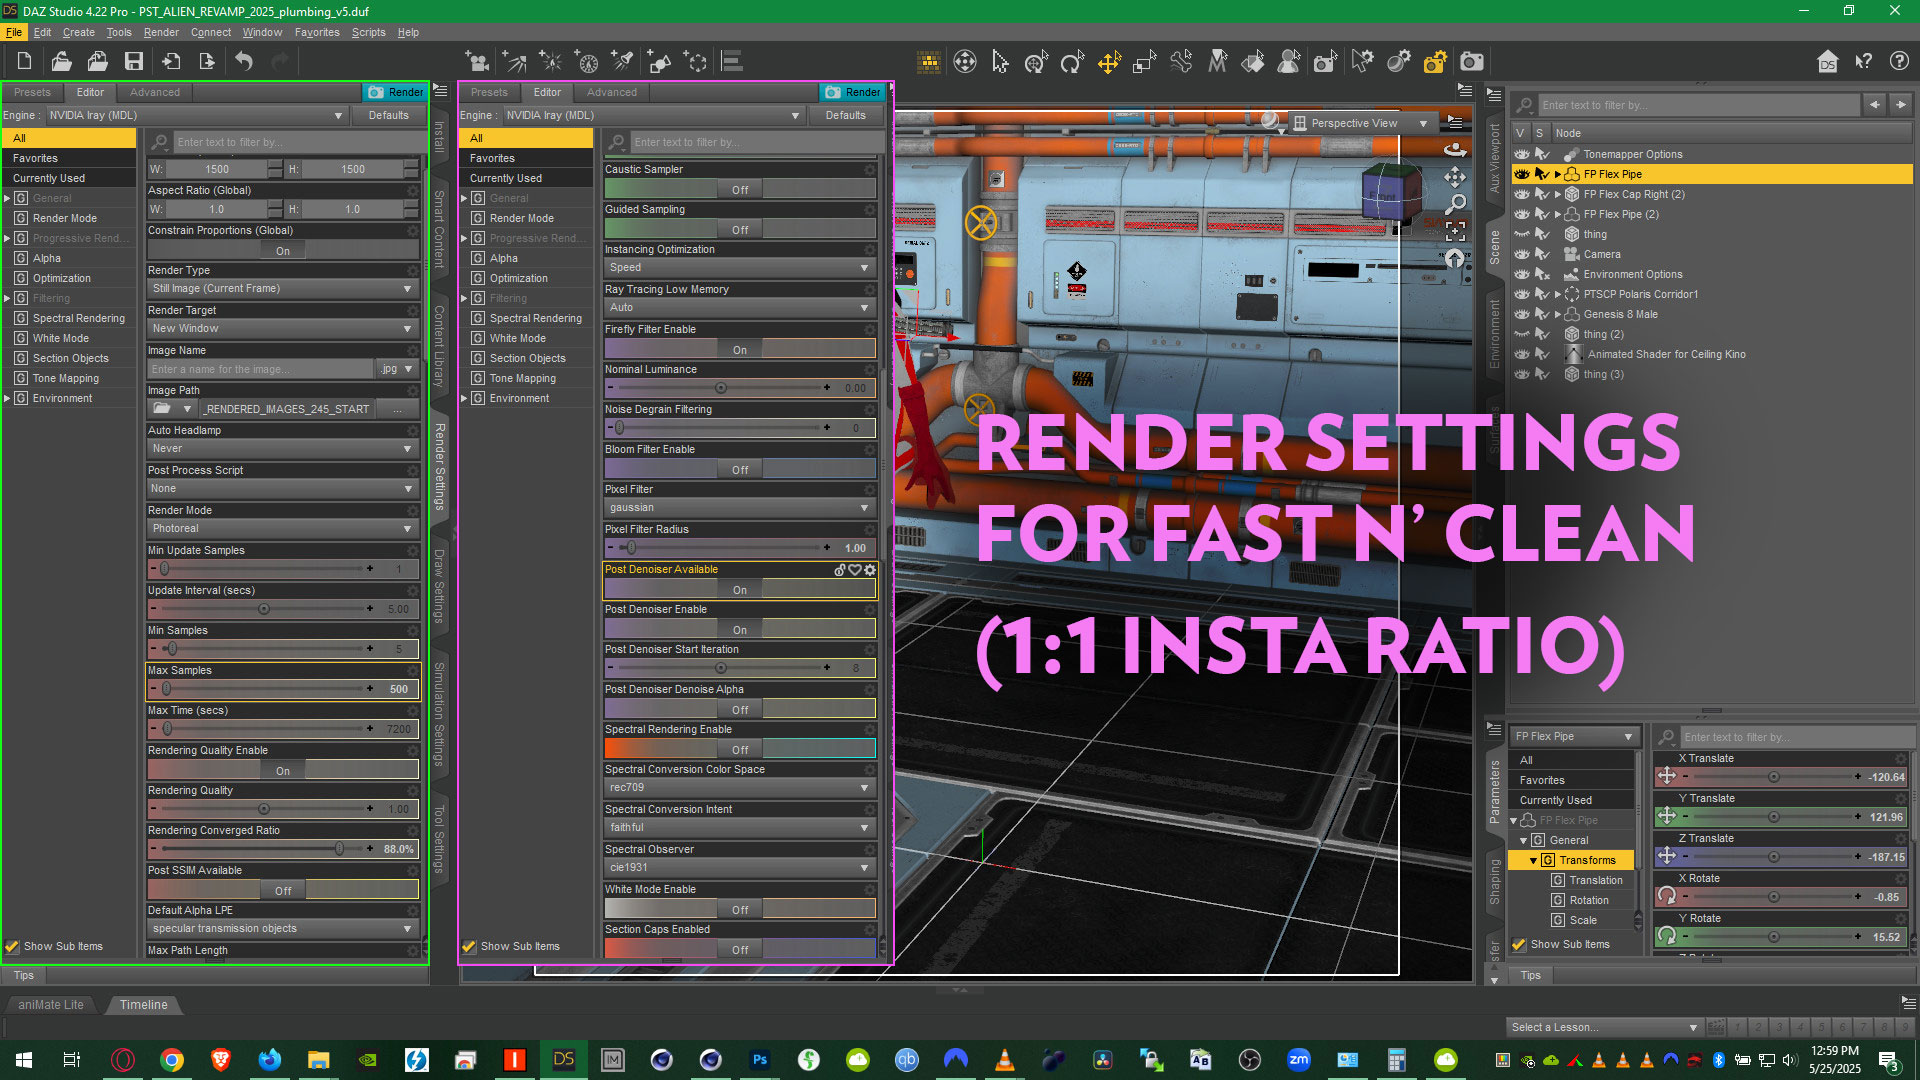
Task: Toggle Show Sub Items in Parameters pane
Action: tap(1519, 944)
